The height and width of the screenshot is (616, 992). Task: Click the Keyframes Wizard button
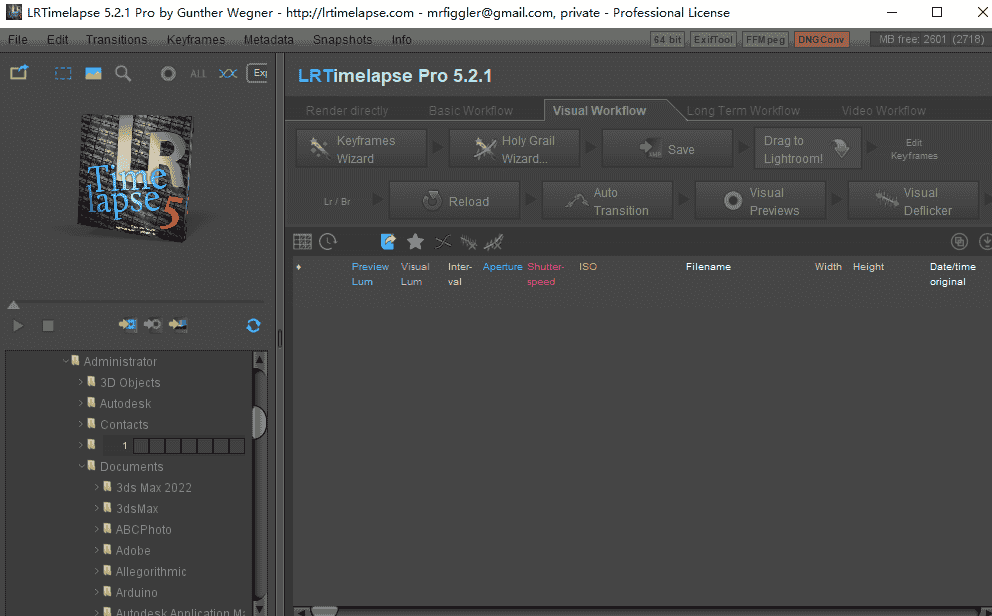pyautogui.click(x=361, y=150)
